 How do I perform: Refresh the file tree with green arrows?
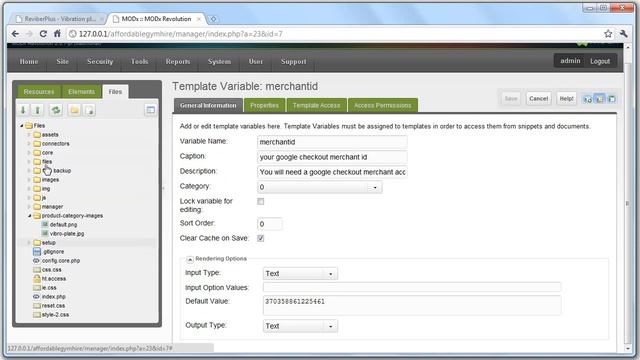[x=56, y=110]
